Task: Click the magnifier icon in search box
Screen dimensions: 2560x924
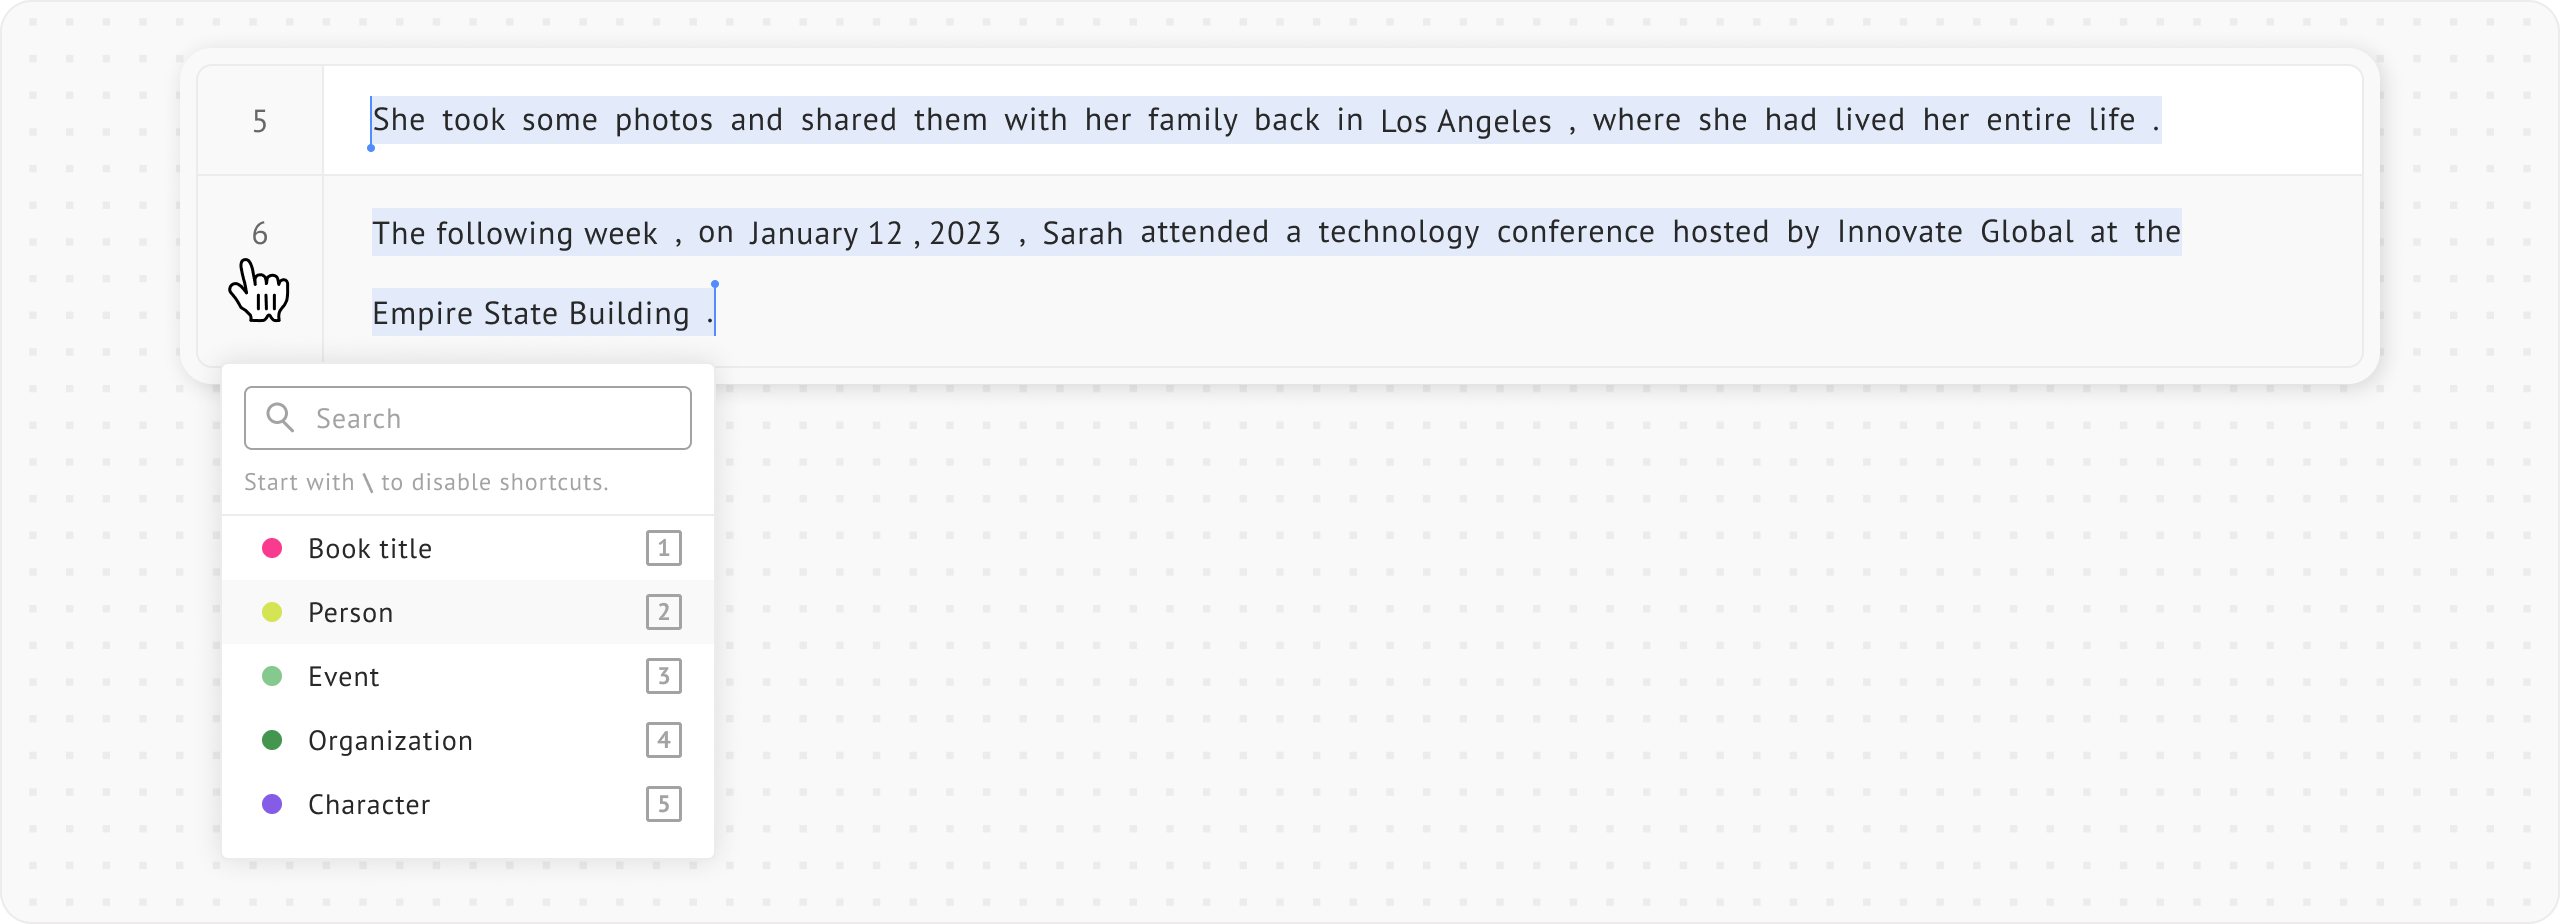Action: coord(280,418)
